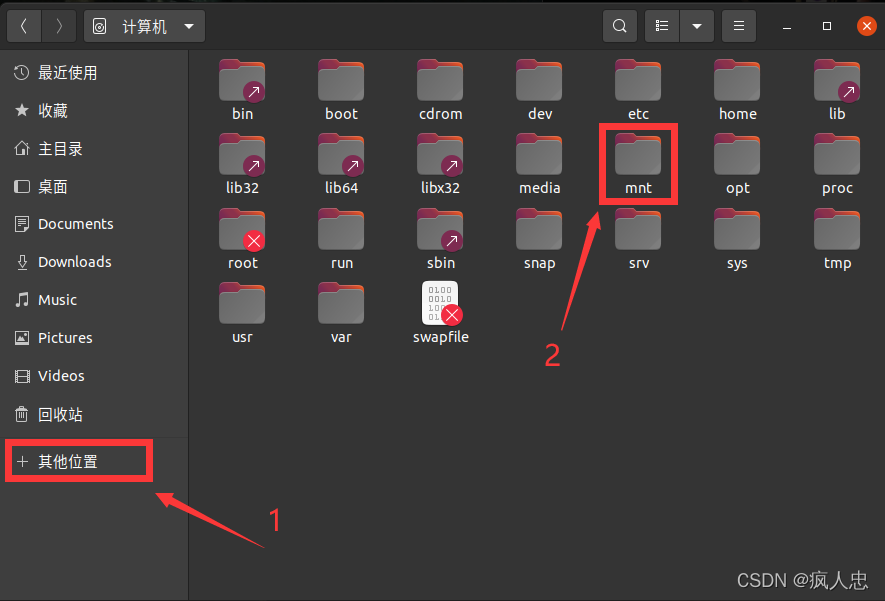Go to 主目录 home in sidebar
Viewport: 885px width, 601px height.
[x=94, y=148]
